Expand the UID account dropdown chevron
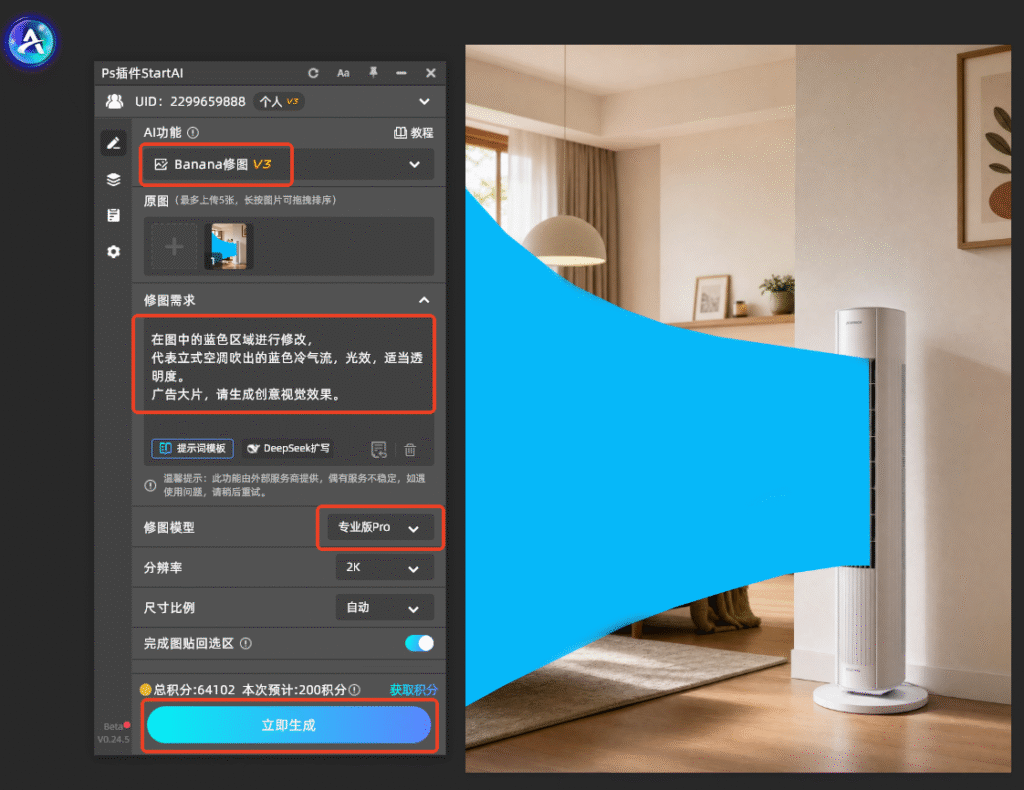 (x=424, y=101)
